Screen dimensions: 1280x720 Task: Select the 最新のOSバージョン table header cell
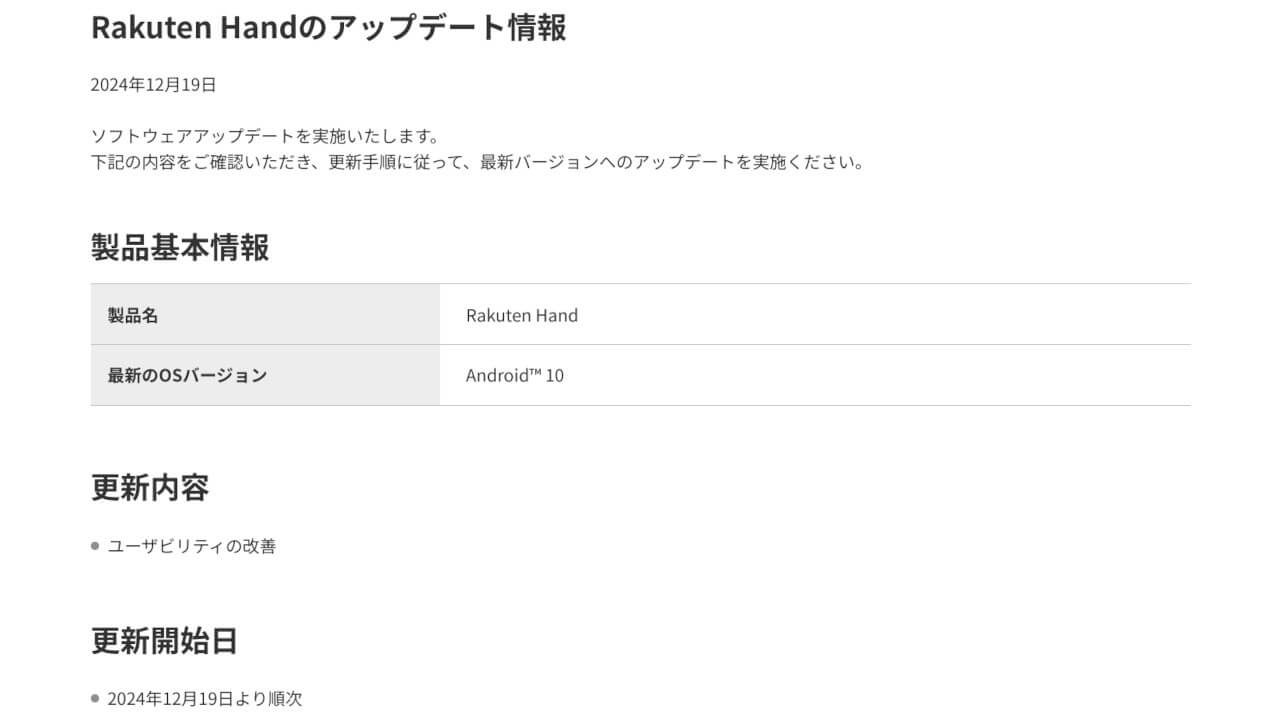(x=265, y=376)
